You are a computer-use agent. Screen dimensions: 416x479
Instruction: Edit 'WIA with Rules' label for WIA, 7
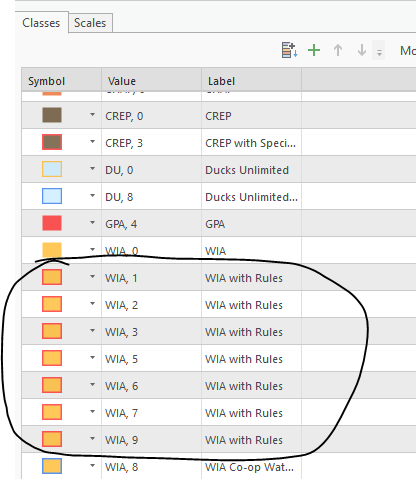251,412
